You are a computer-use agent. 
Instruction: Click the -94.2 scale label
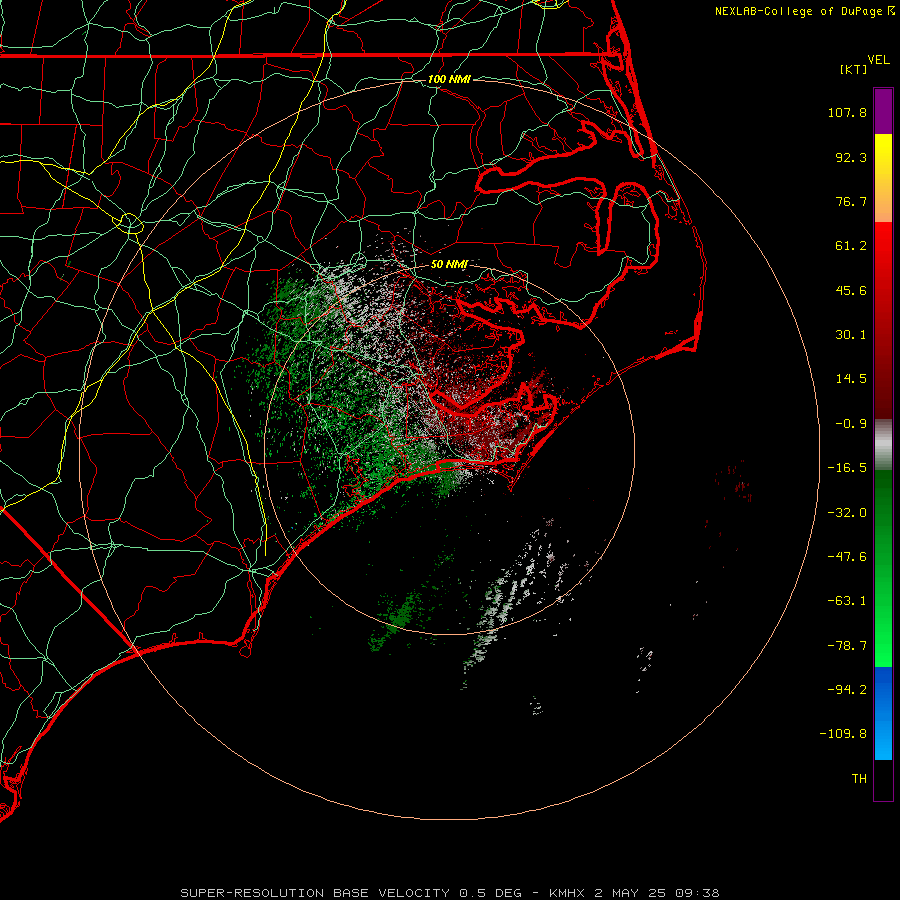pyautogui.click(x=847, y=689)
